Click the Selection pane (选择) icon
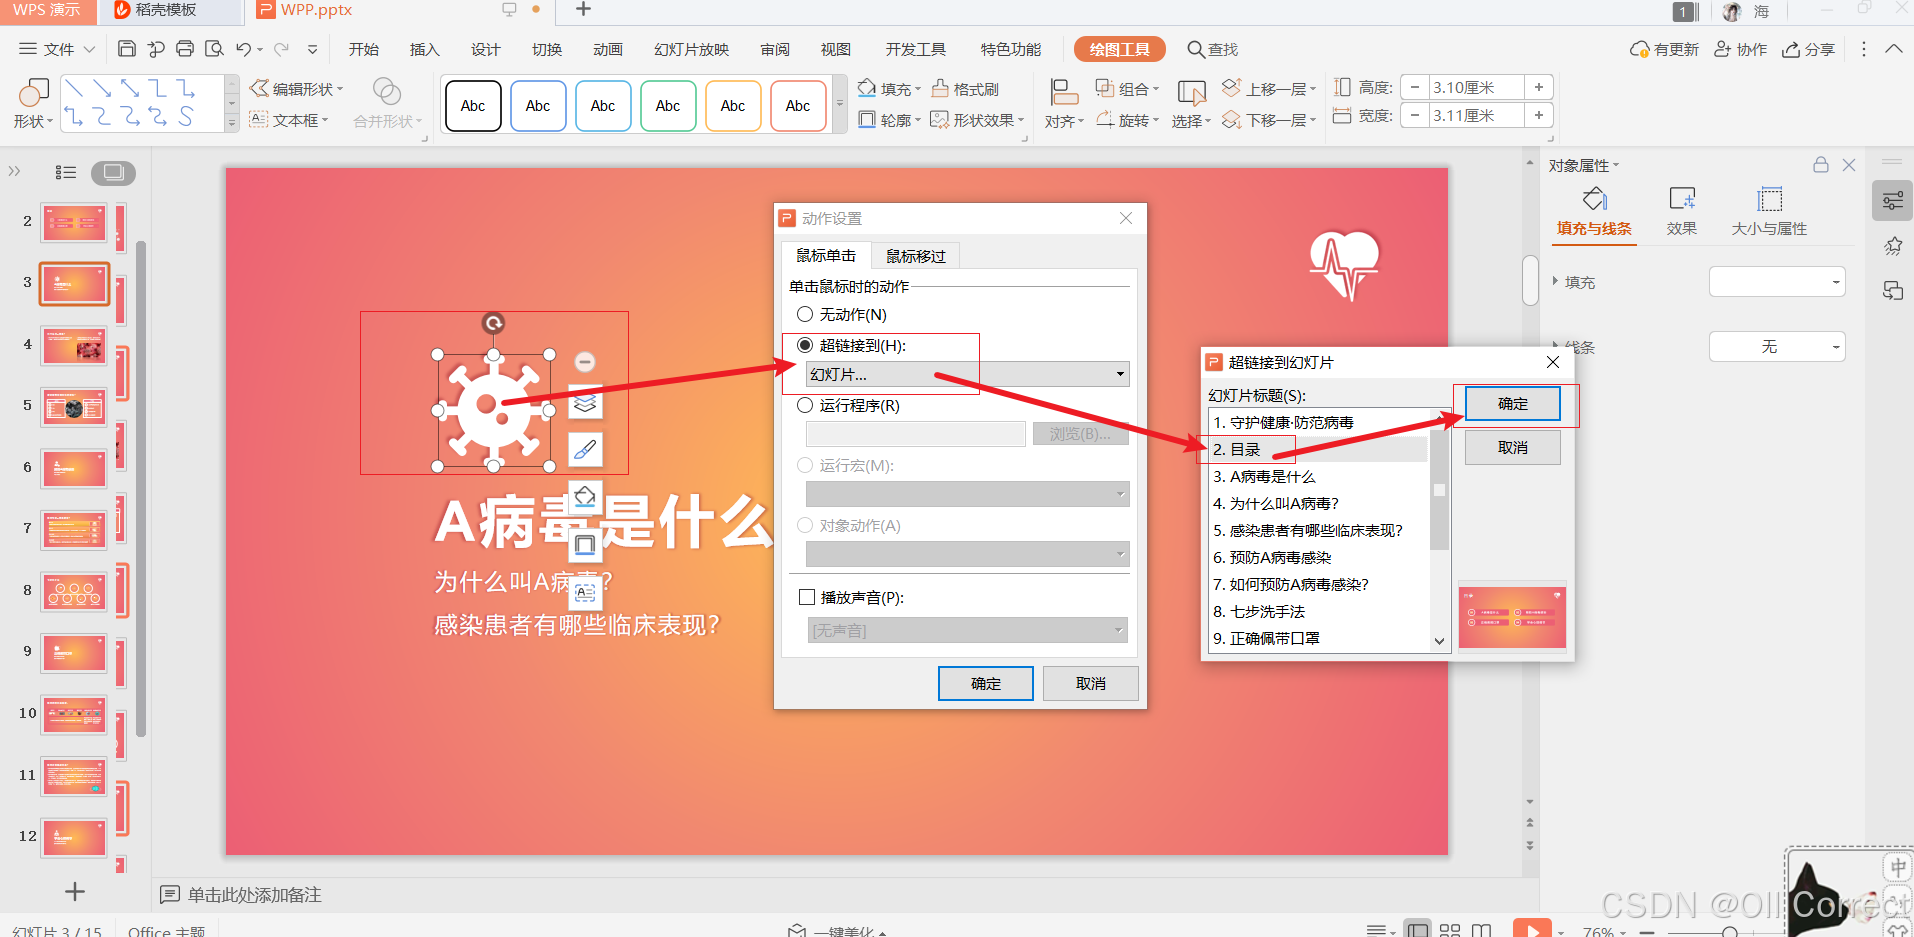 pyautogui.click(x=1191, y=93)
